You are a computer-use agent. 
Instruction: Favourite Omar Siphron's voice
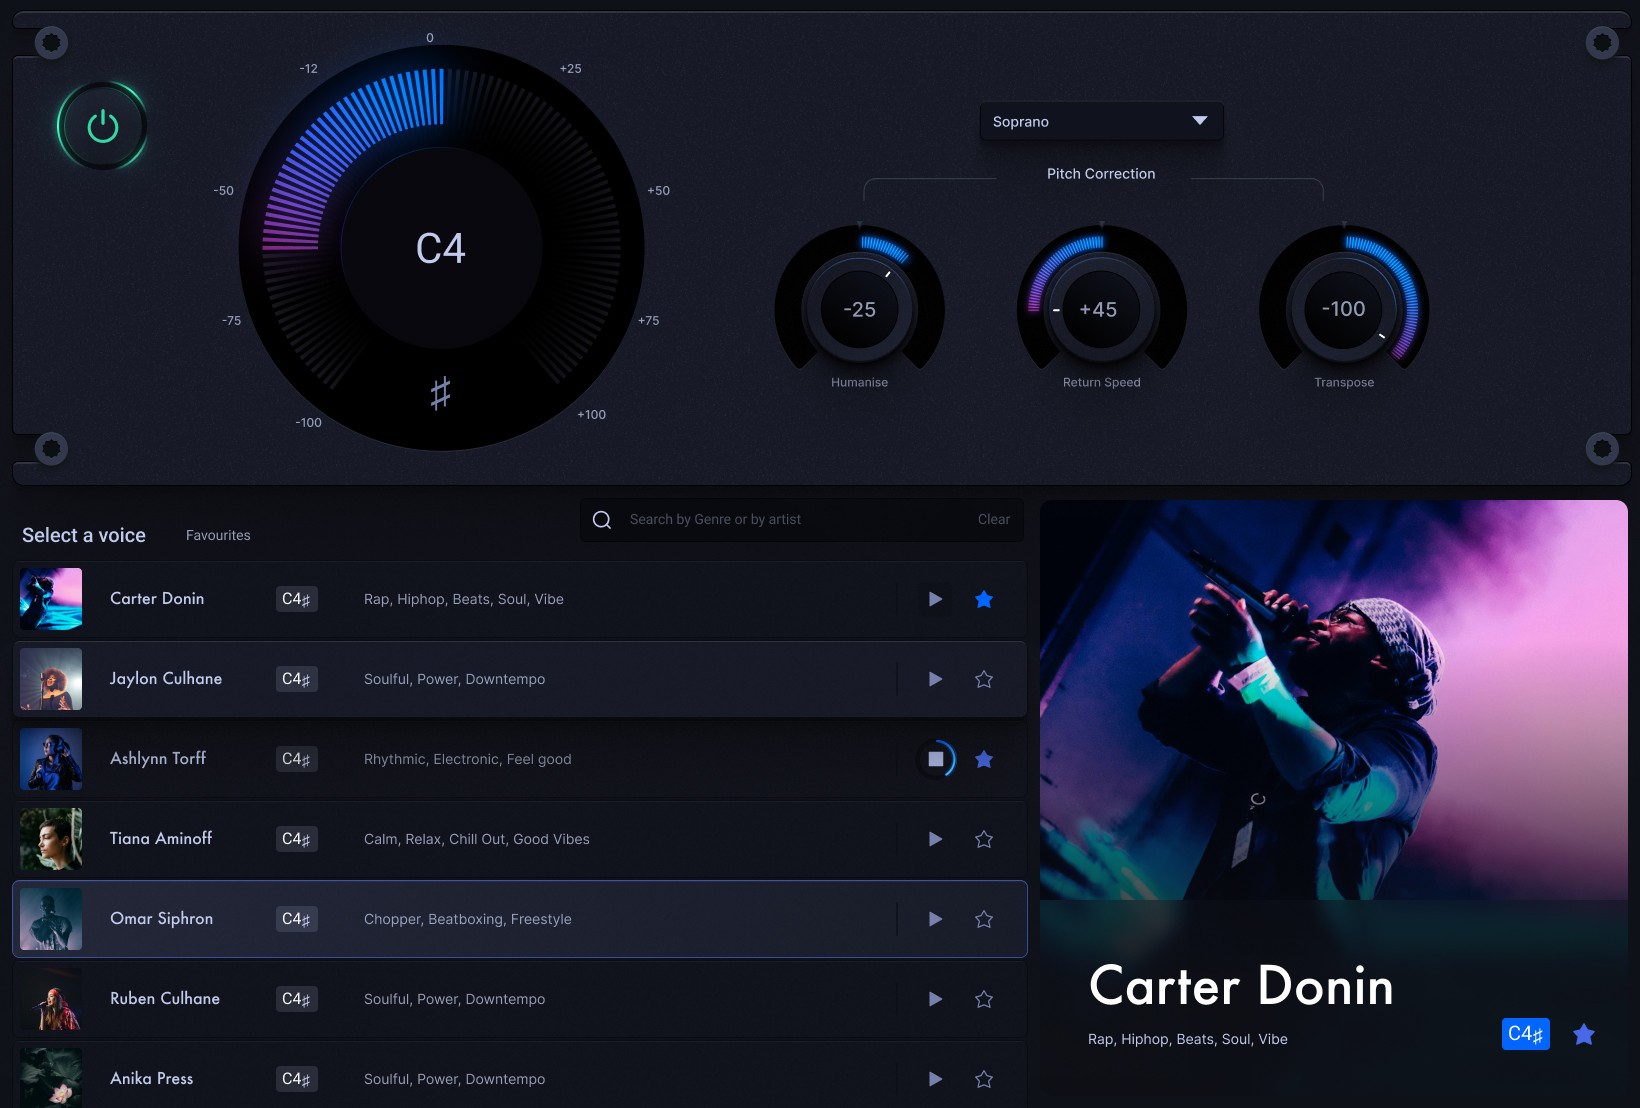click(x=983, y=918)
